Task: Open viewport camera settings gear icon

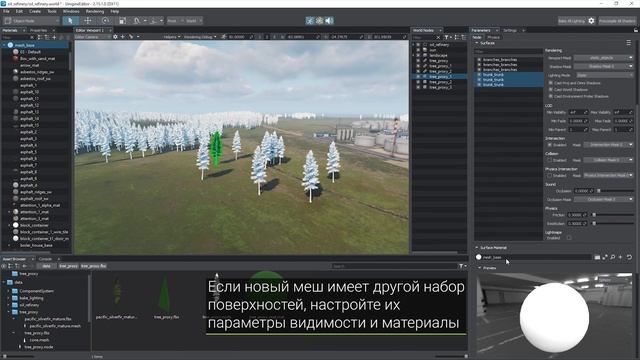Action: (x=115, y=37)
